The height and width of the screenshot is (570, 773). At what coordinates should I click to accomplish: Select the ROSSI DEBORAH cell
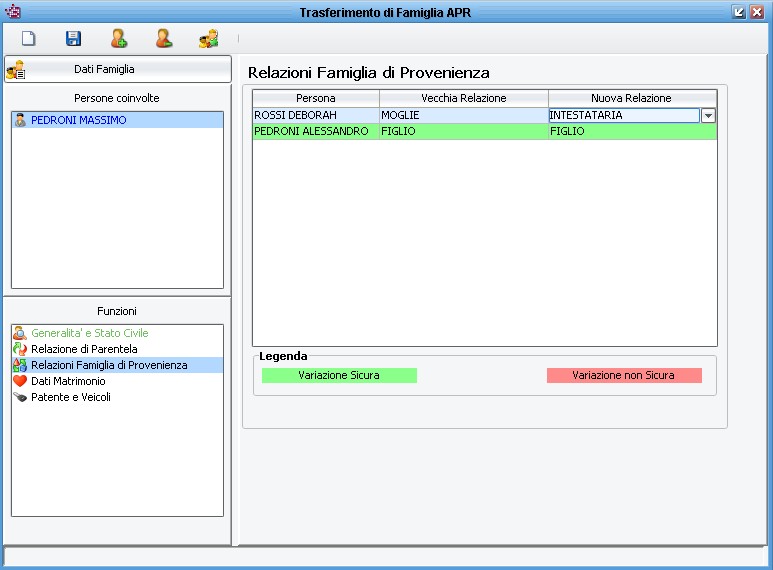click(x=316, y=115)
